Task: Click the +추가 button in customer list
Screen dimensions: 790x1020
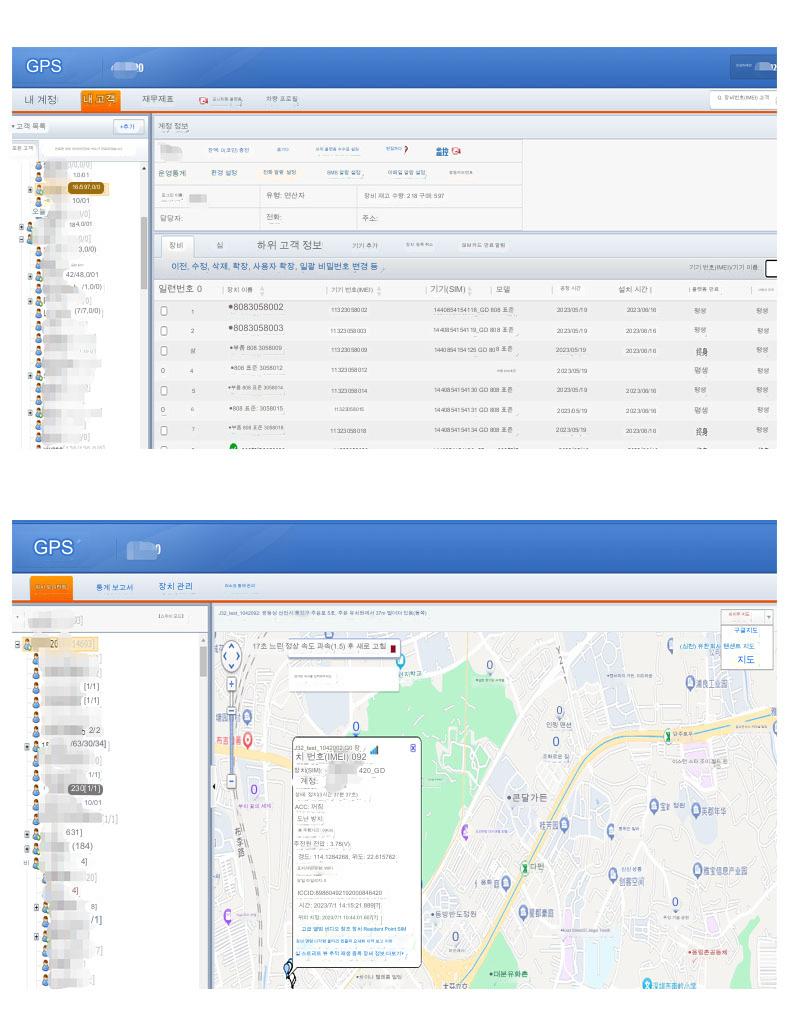Action: pos(129,127)
